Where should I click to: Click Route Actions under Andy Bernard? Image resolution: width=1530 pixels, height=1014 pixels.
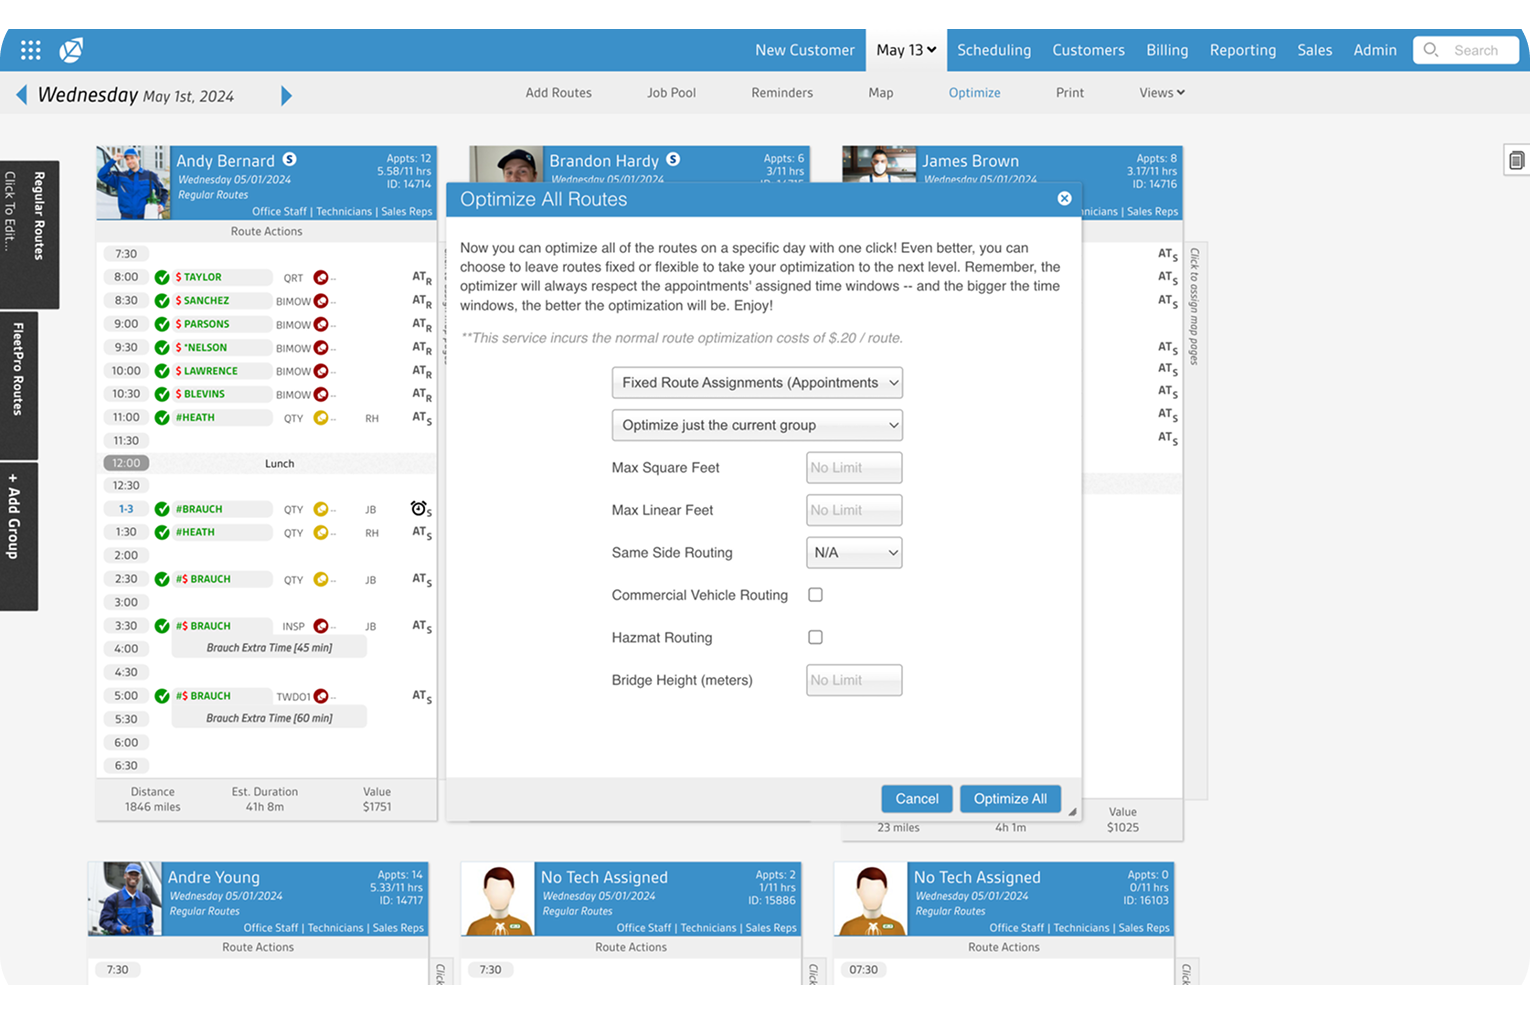pyautogui.click(x=267, y=231)
